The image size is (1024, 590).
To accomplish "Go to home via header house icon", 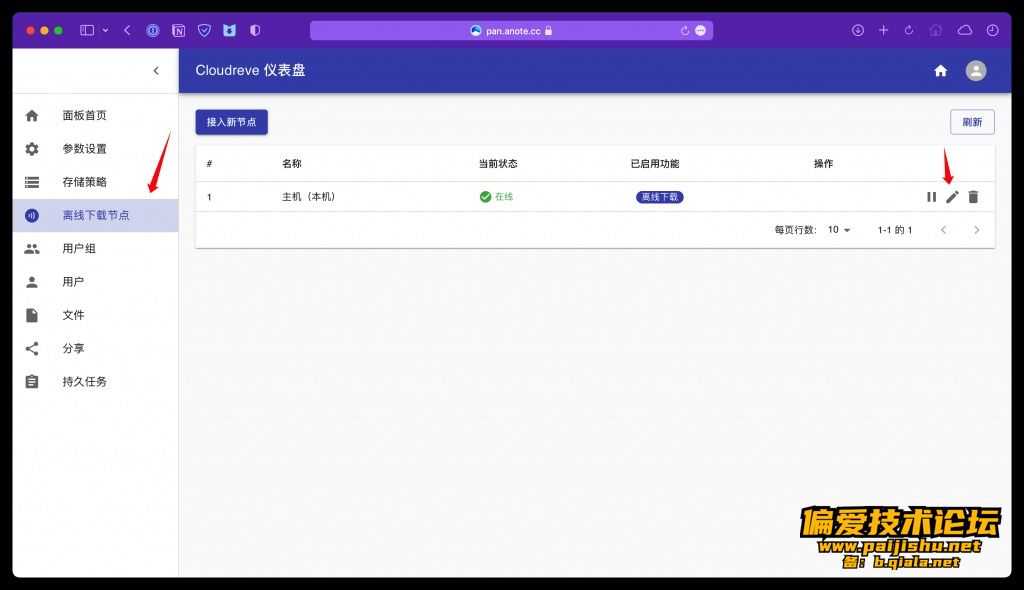I will click(x=940, y=71).
